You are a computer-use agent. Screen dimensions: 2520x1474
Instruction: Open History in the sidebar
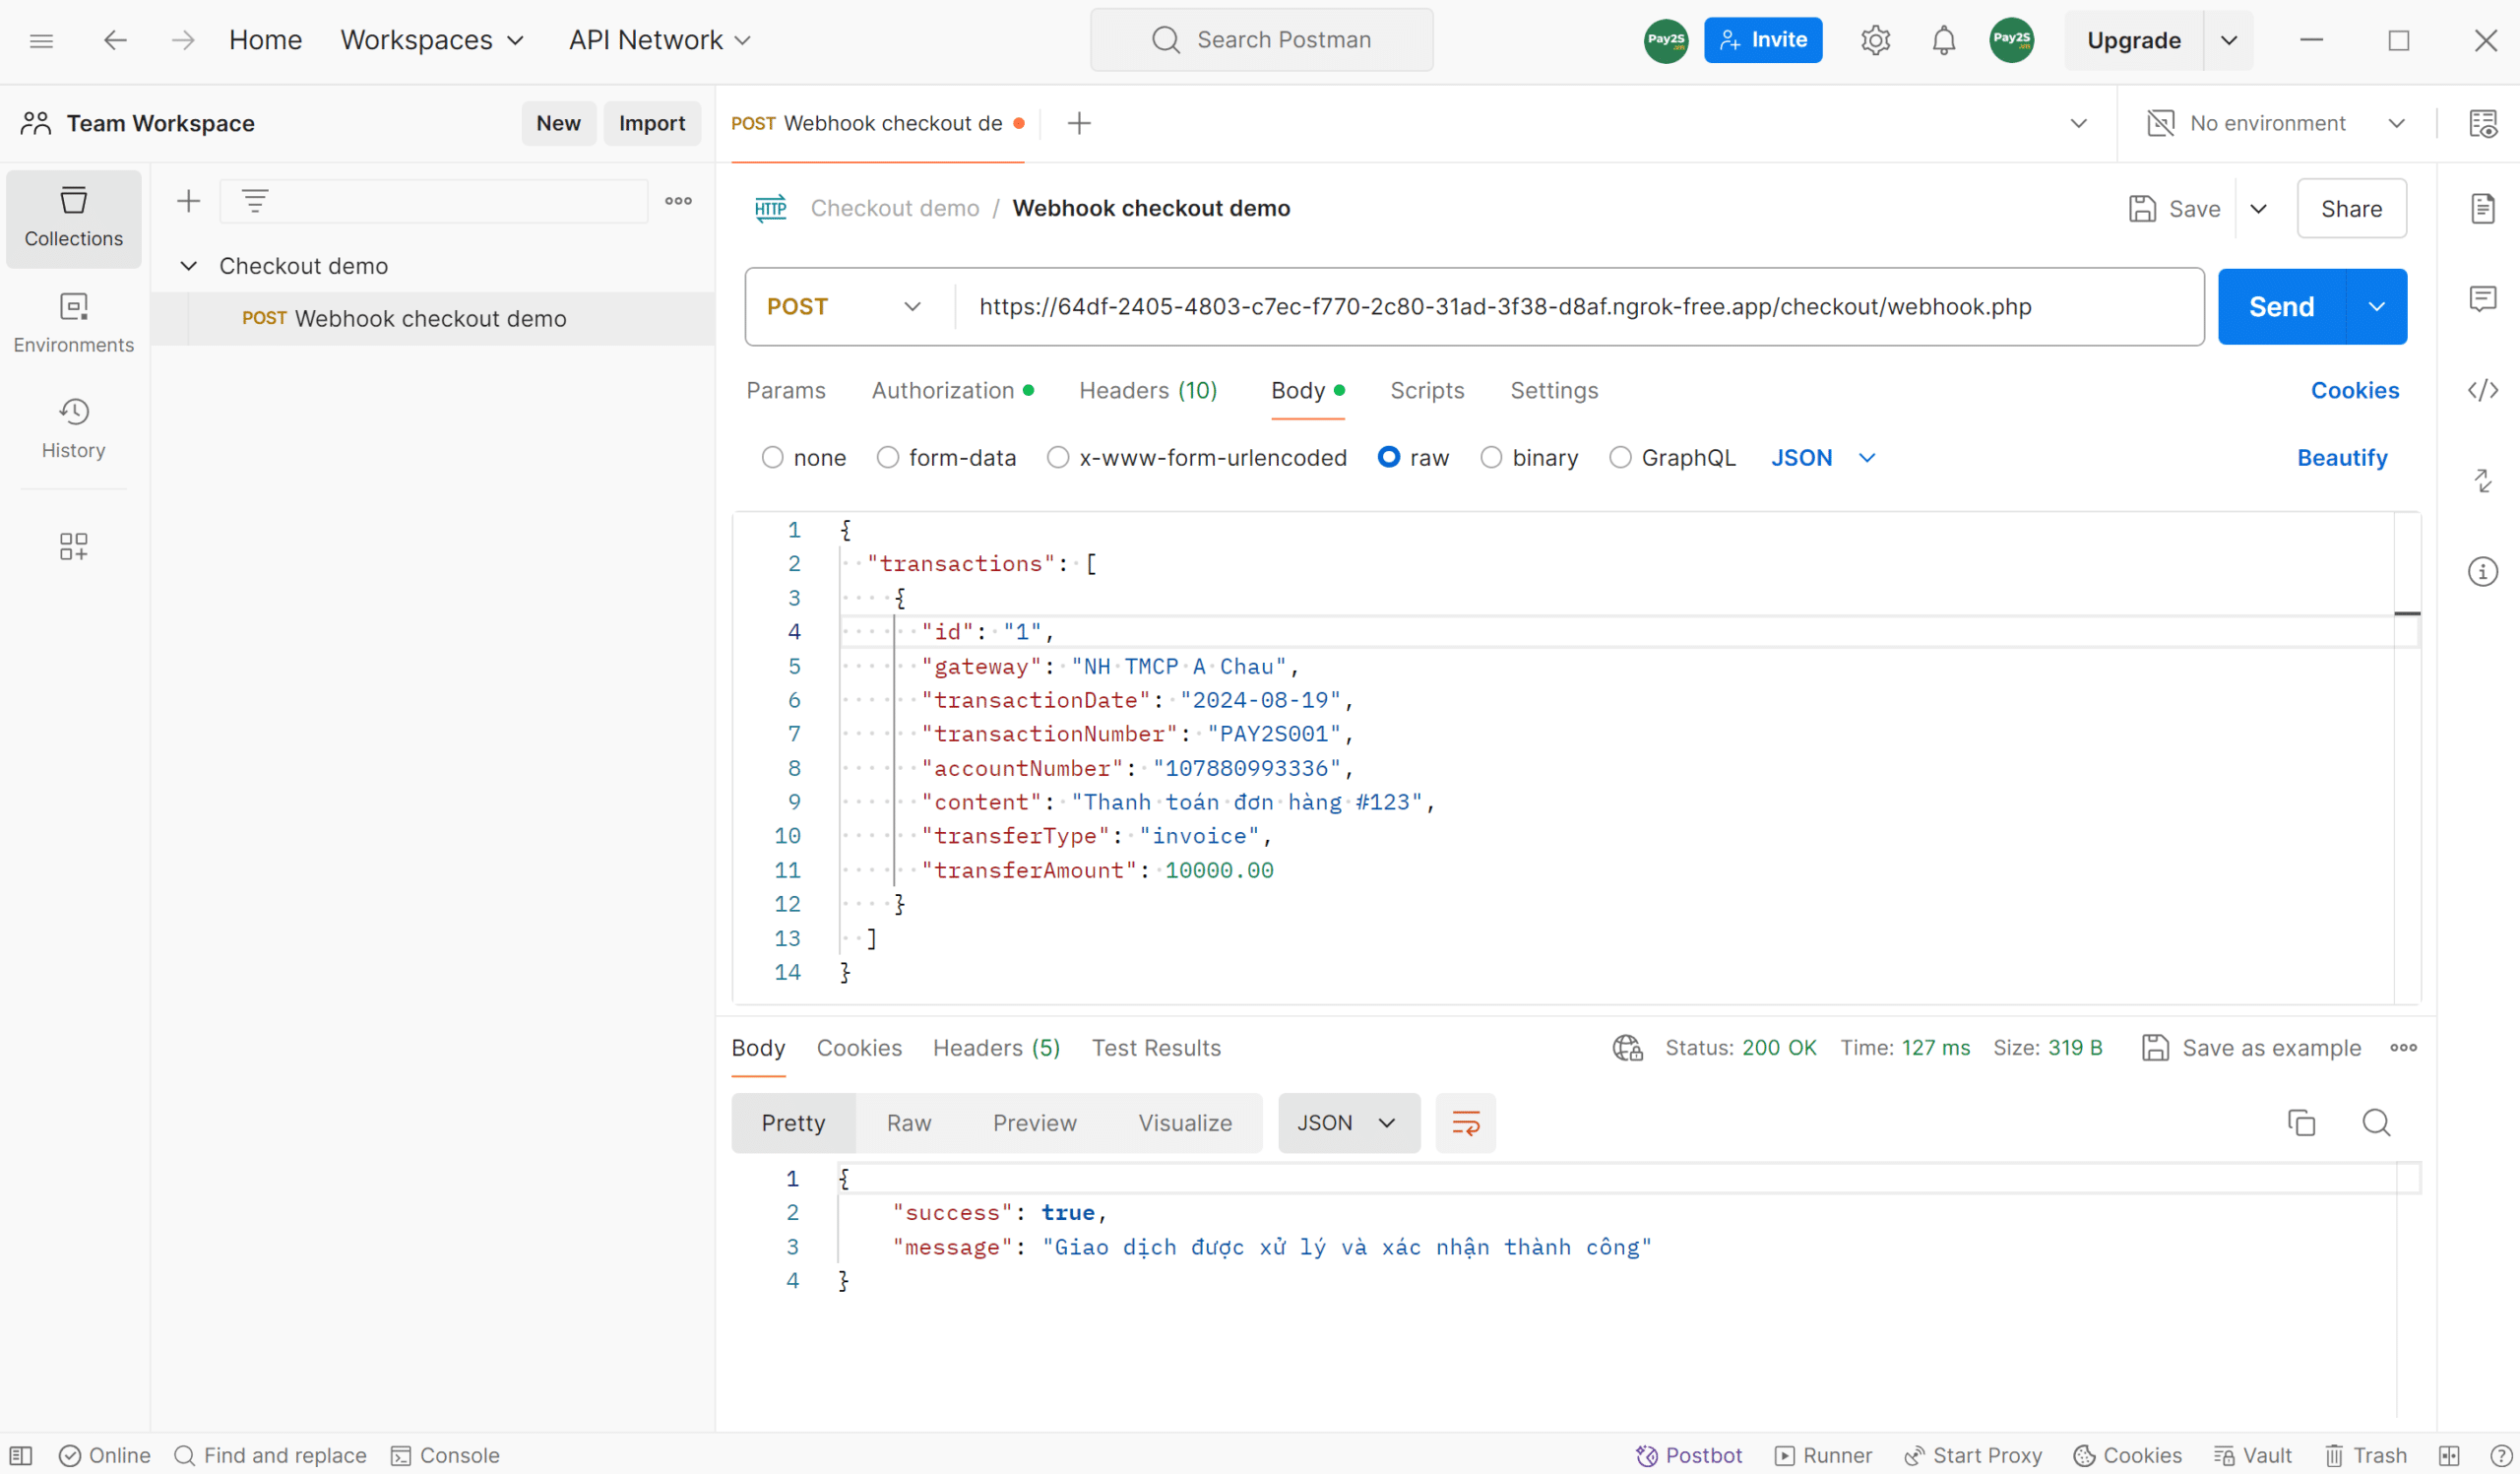[x=73, y=428]
